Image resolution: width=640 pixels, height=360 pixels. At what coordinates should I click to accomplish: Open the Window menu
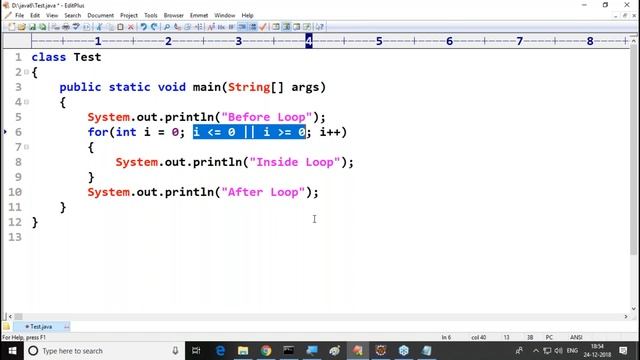coord(224,16)
